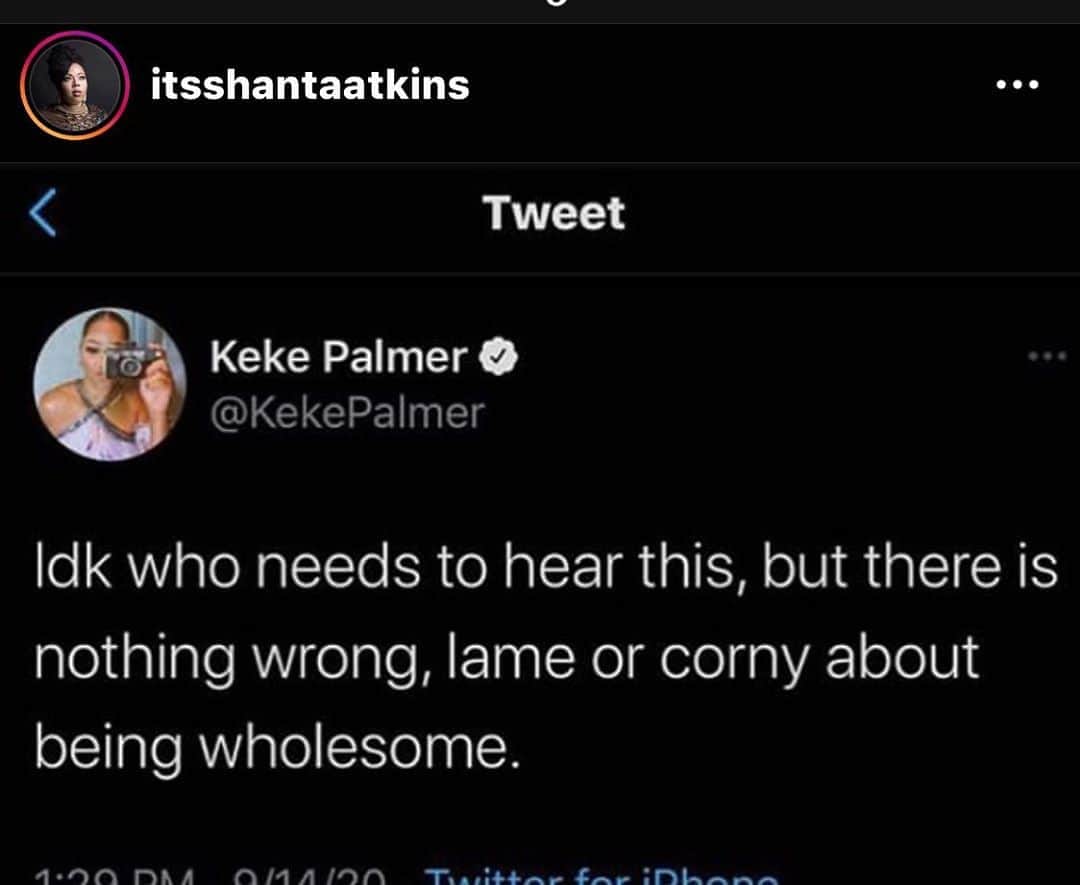Open post options dots beside itsshantaatkins

point(1017,85)
